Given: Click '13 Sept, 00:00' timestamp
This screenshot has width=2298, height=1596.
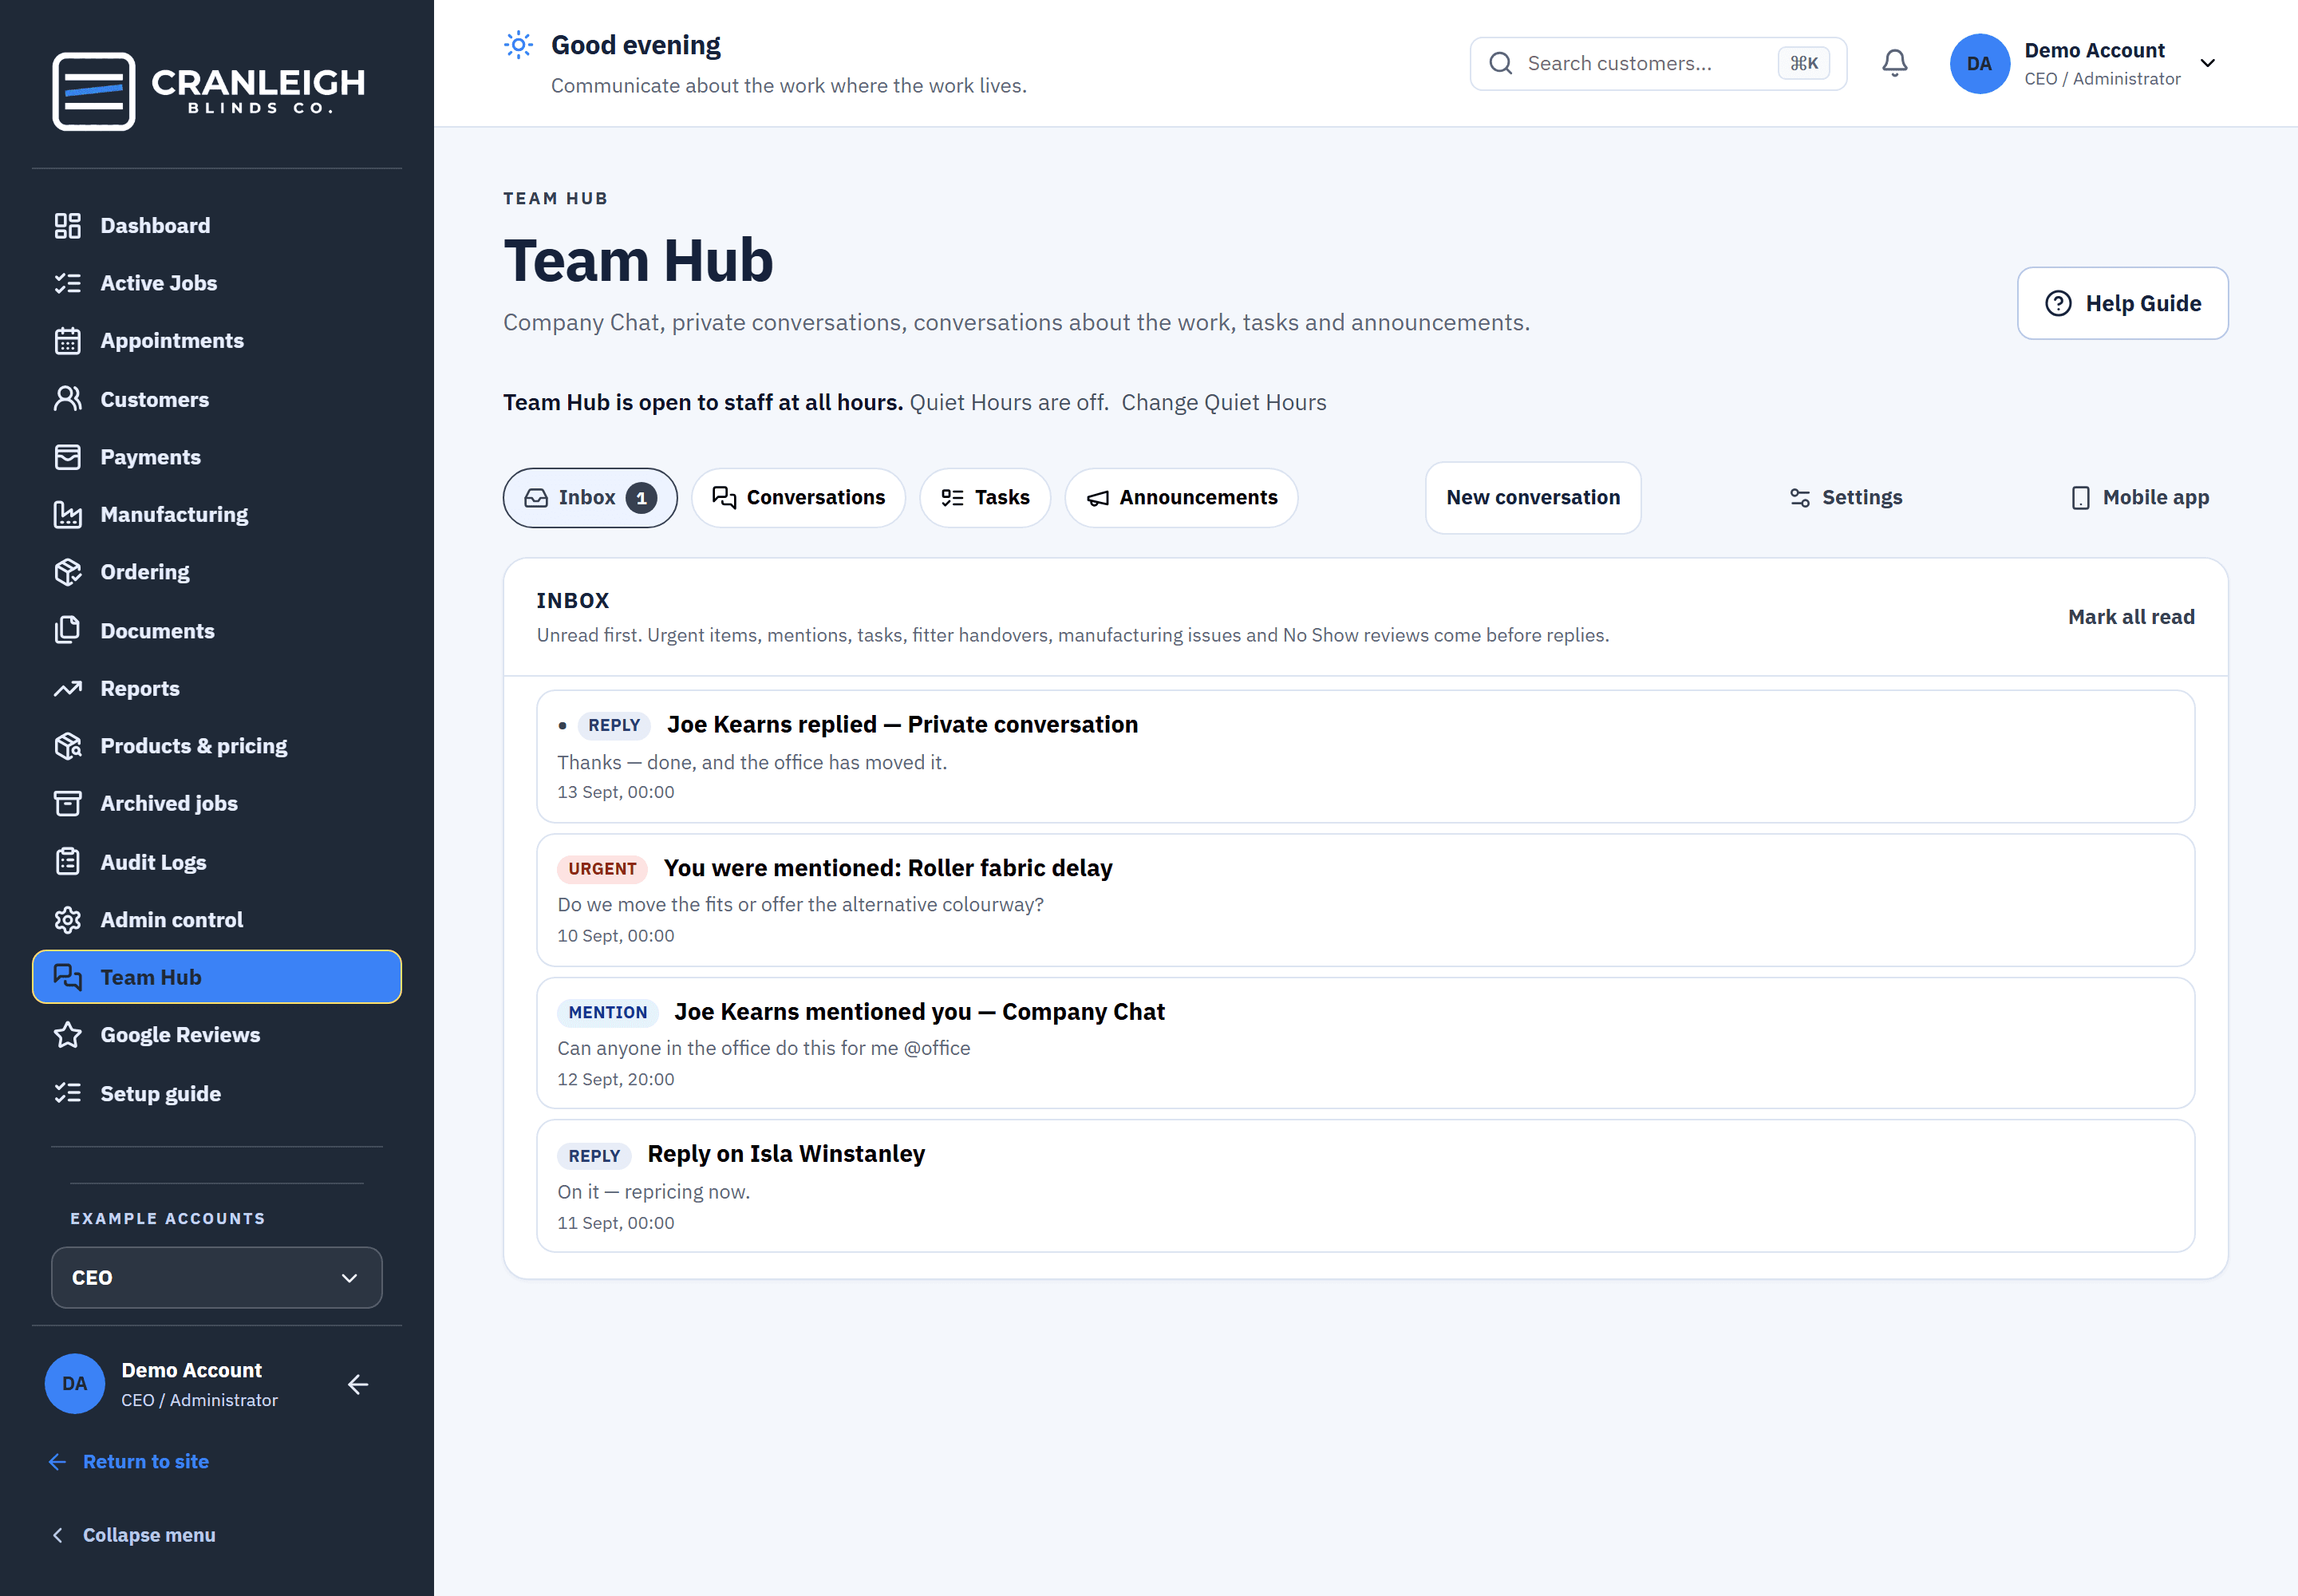Looking at the screenshot, I should [x=615, y=792].
